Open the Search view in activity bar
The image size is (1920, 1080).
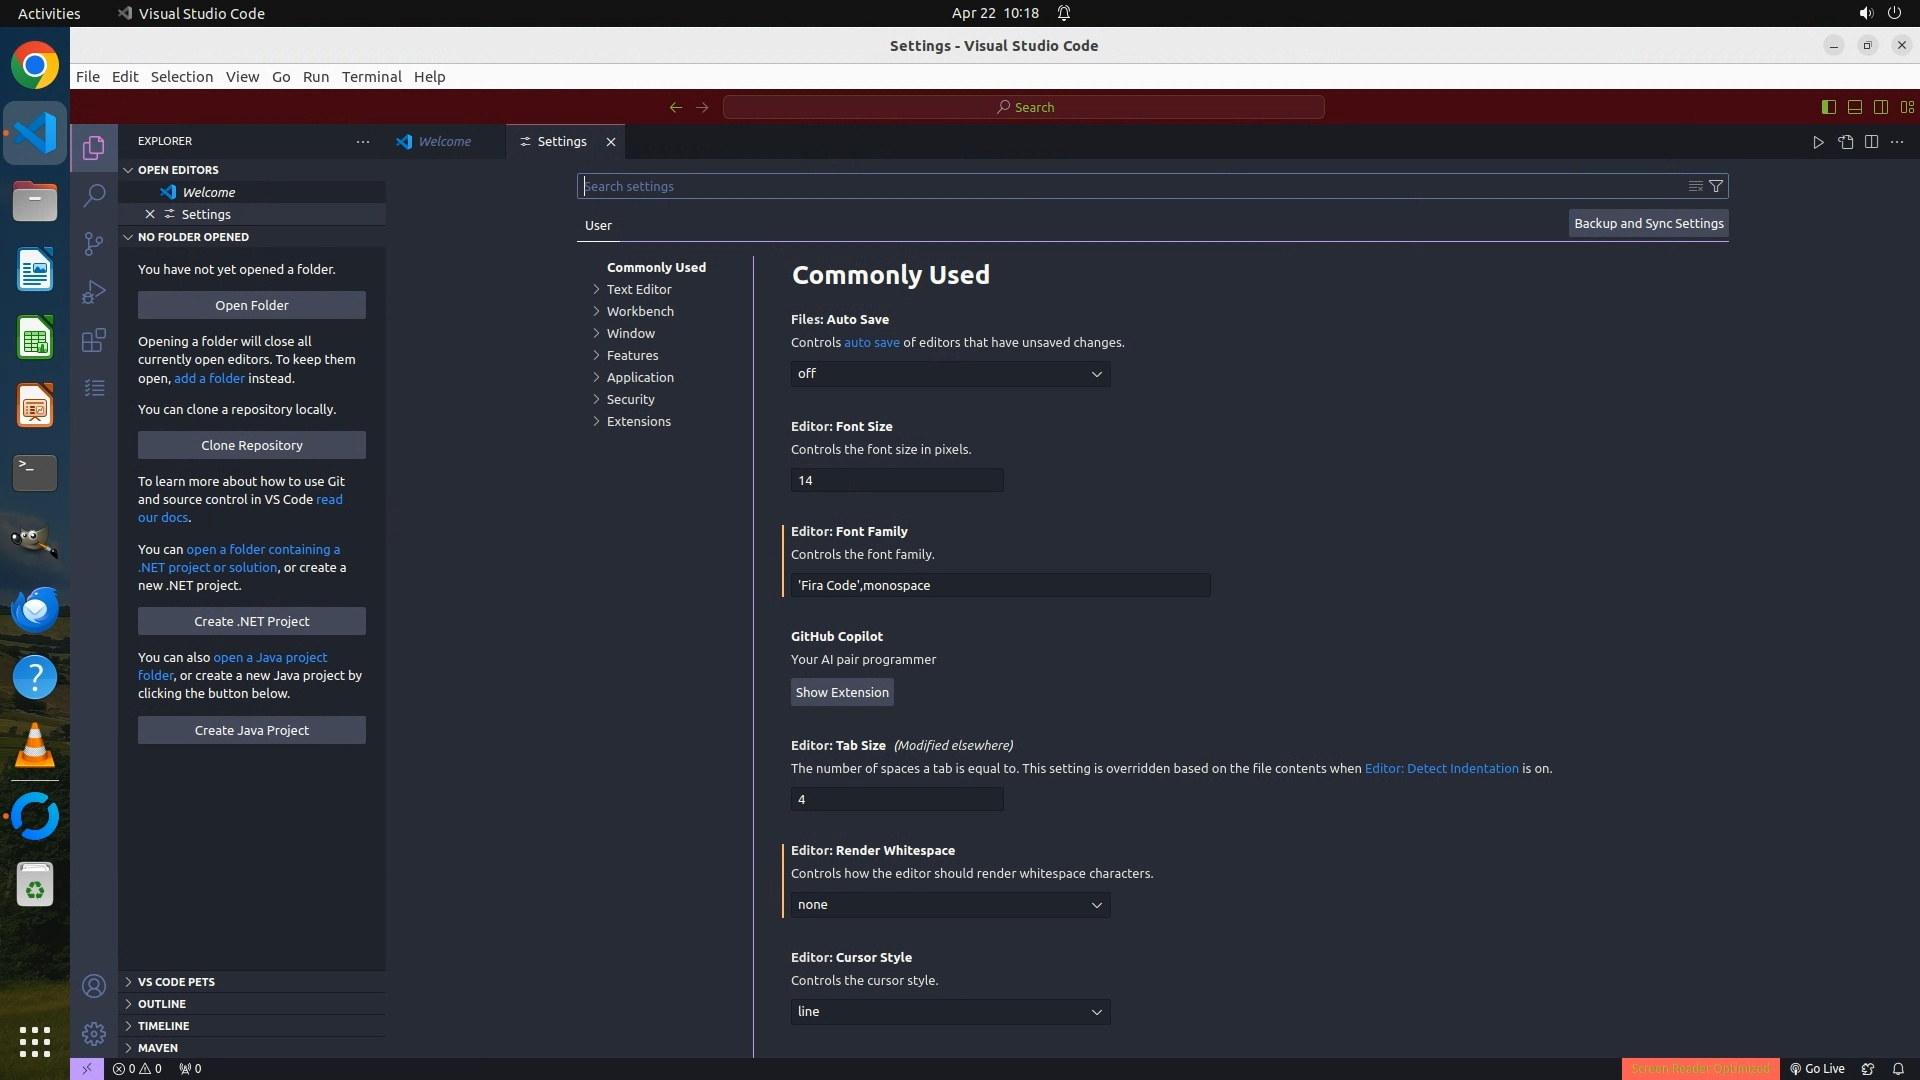(x=94, y=195)
